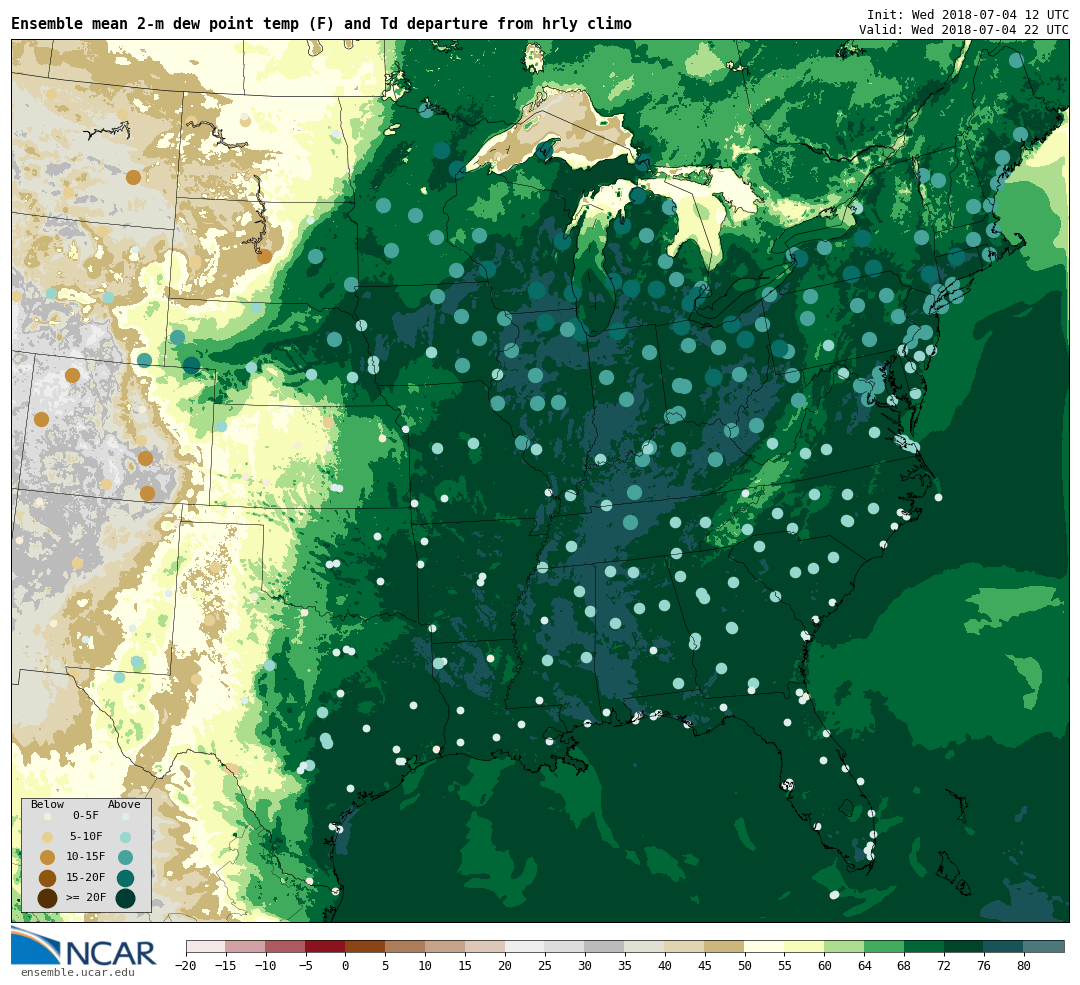The image size is (1080, 985).
Task: Click the 'Valid: Wed 2018-07-04 22 UTC' text
Action: pos(964,30)
